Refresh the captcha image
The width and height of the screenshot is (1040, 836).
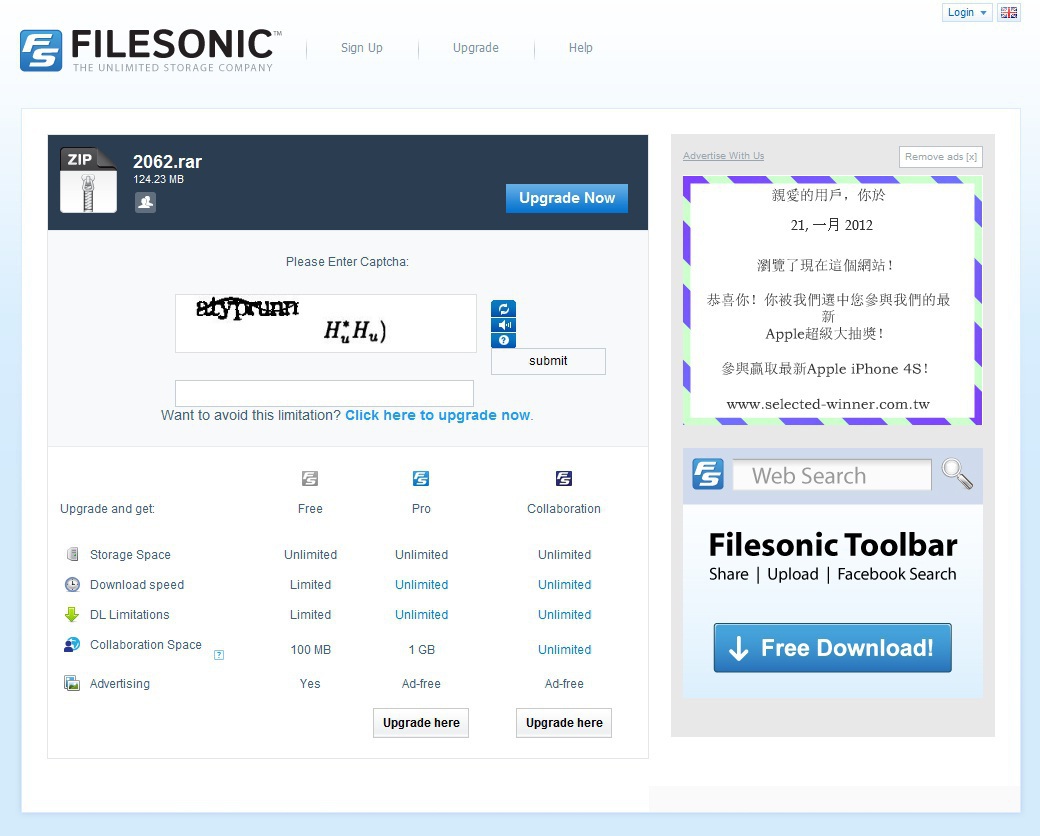(503, 309)
